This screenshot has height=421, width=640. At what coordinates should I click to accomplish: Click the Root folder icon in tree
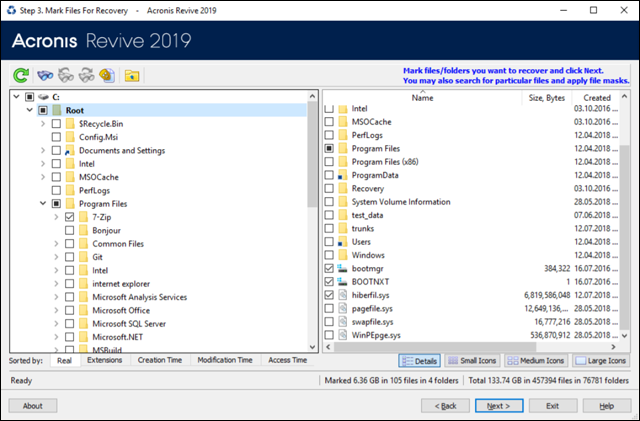[x=57, y=110]
